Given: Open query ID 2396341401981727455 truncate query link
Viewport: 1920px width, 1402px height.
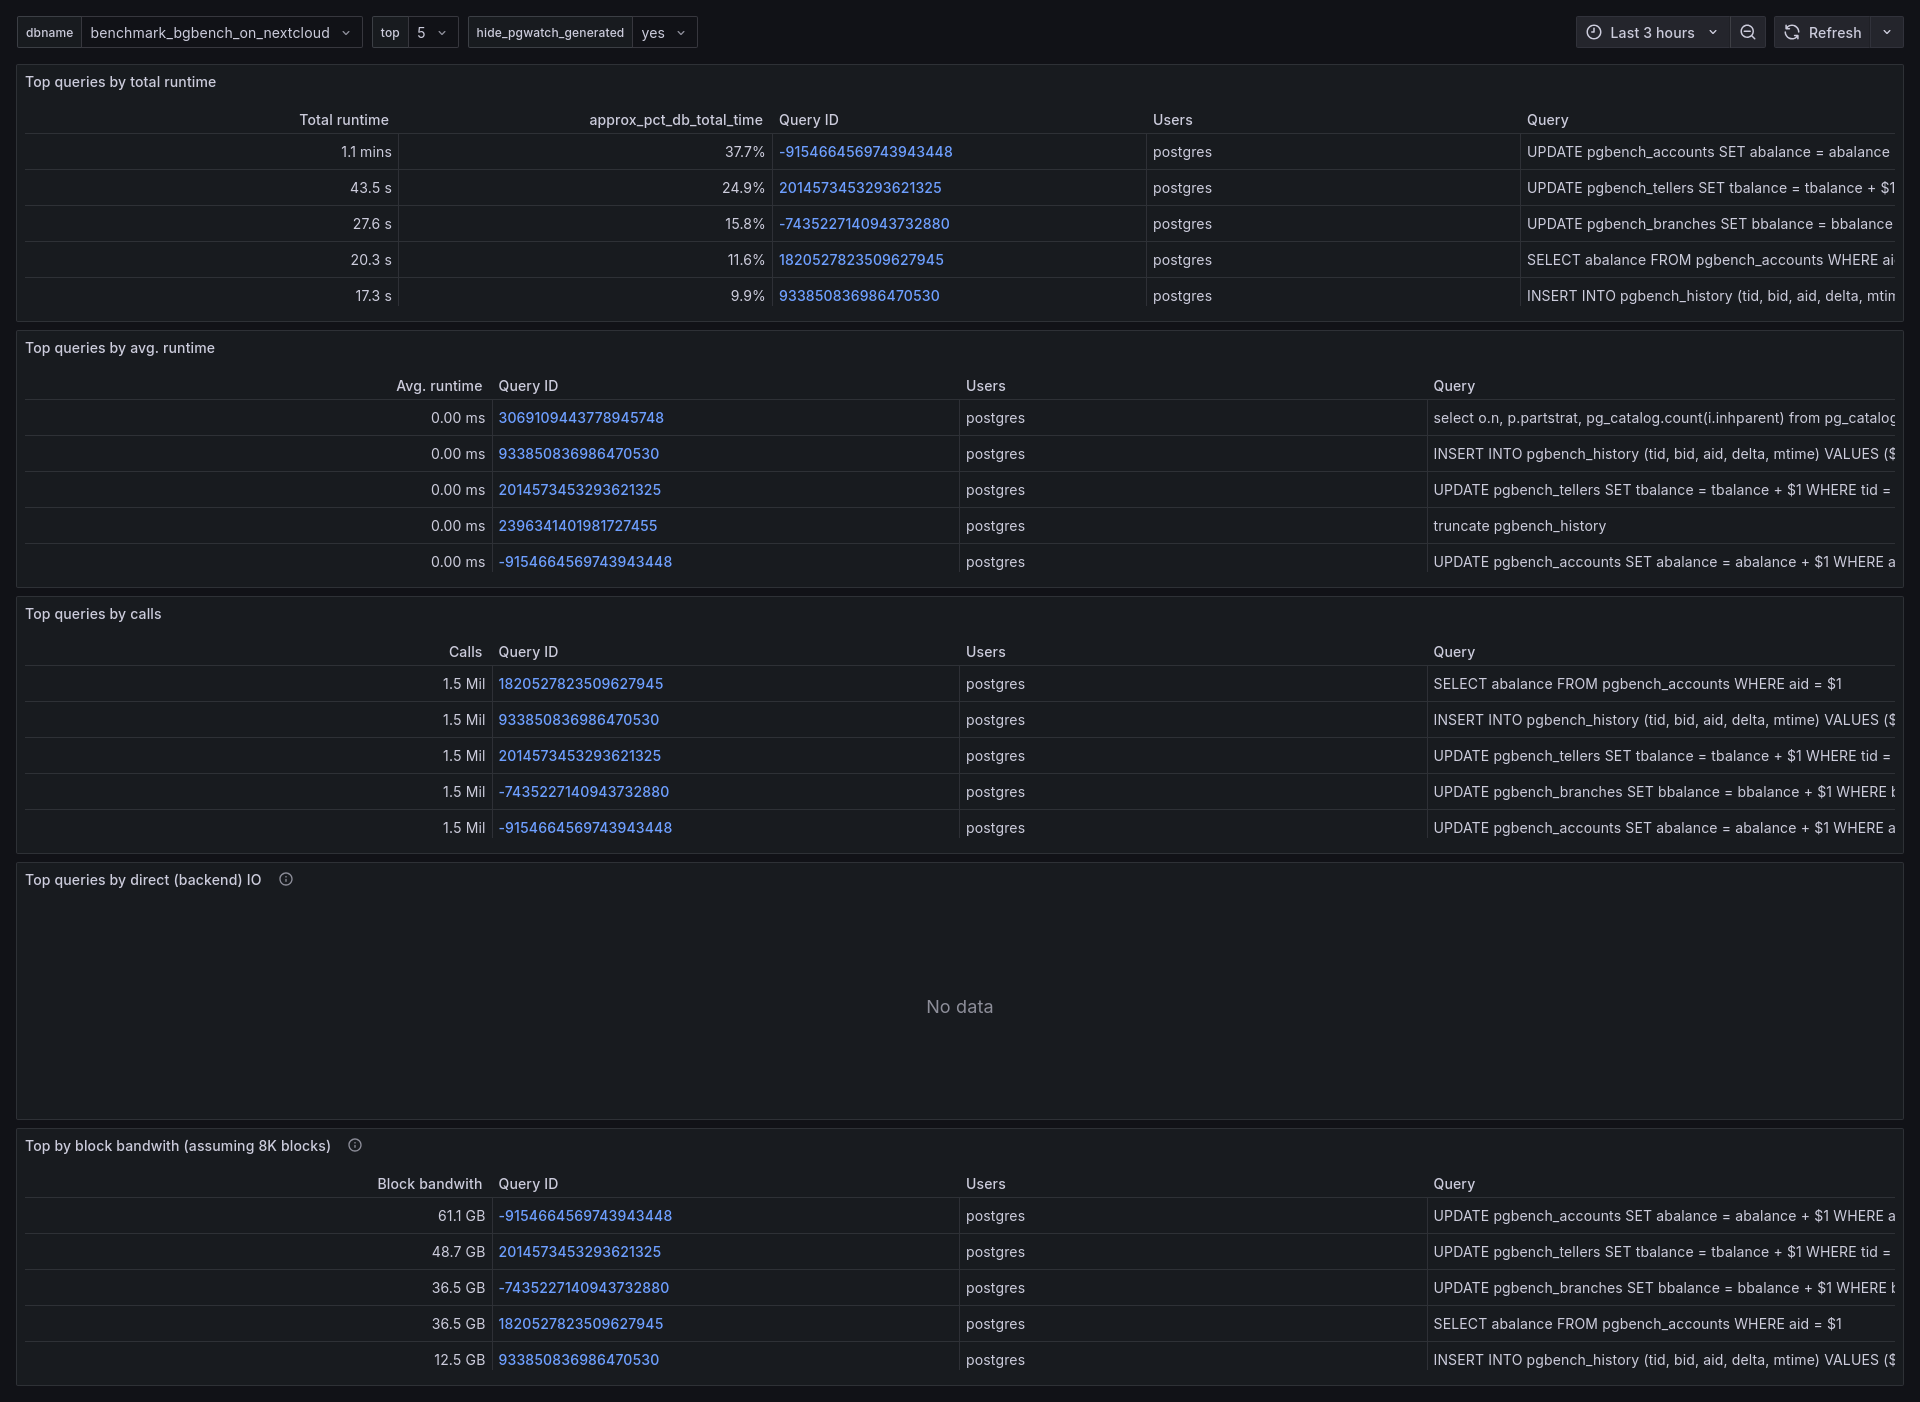Looking at the screenshot, I should click(577, 526).
